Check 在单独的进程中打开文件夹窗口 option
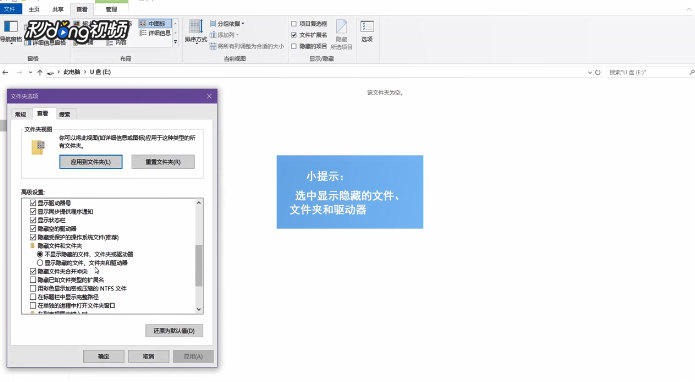 (x=33, y=305)
